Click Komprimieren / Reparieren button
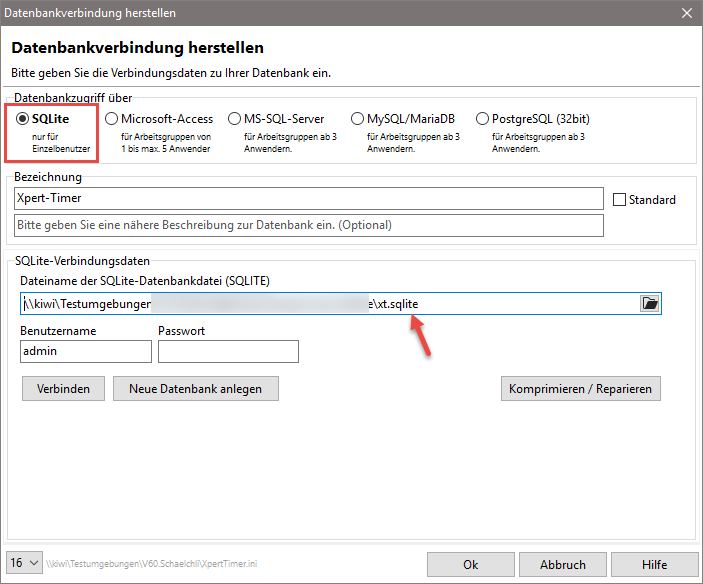703x584 pixels. 580,388
